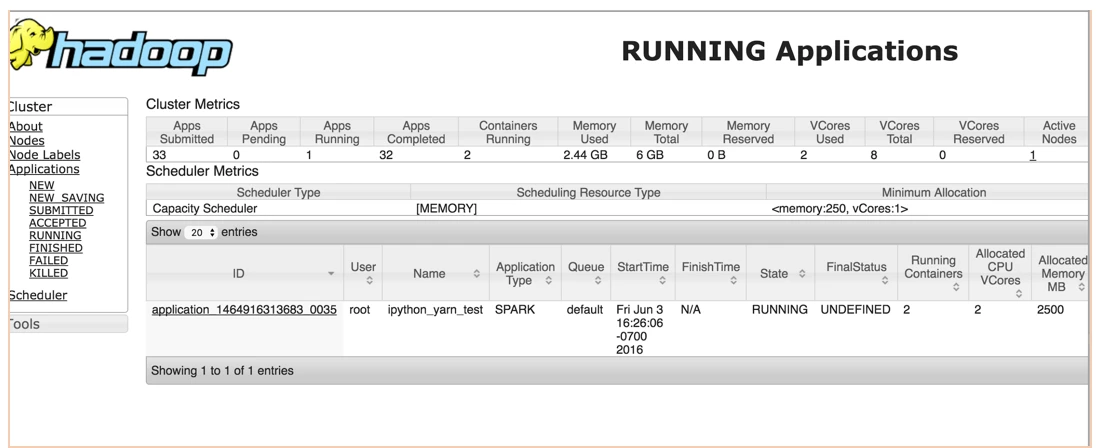This screenshot has height=448, width=1100.
Task: Sort the StartTime column
Action: pos(662,281)
